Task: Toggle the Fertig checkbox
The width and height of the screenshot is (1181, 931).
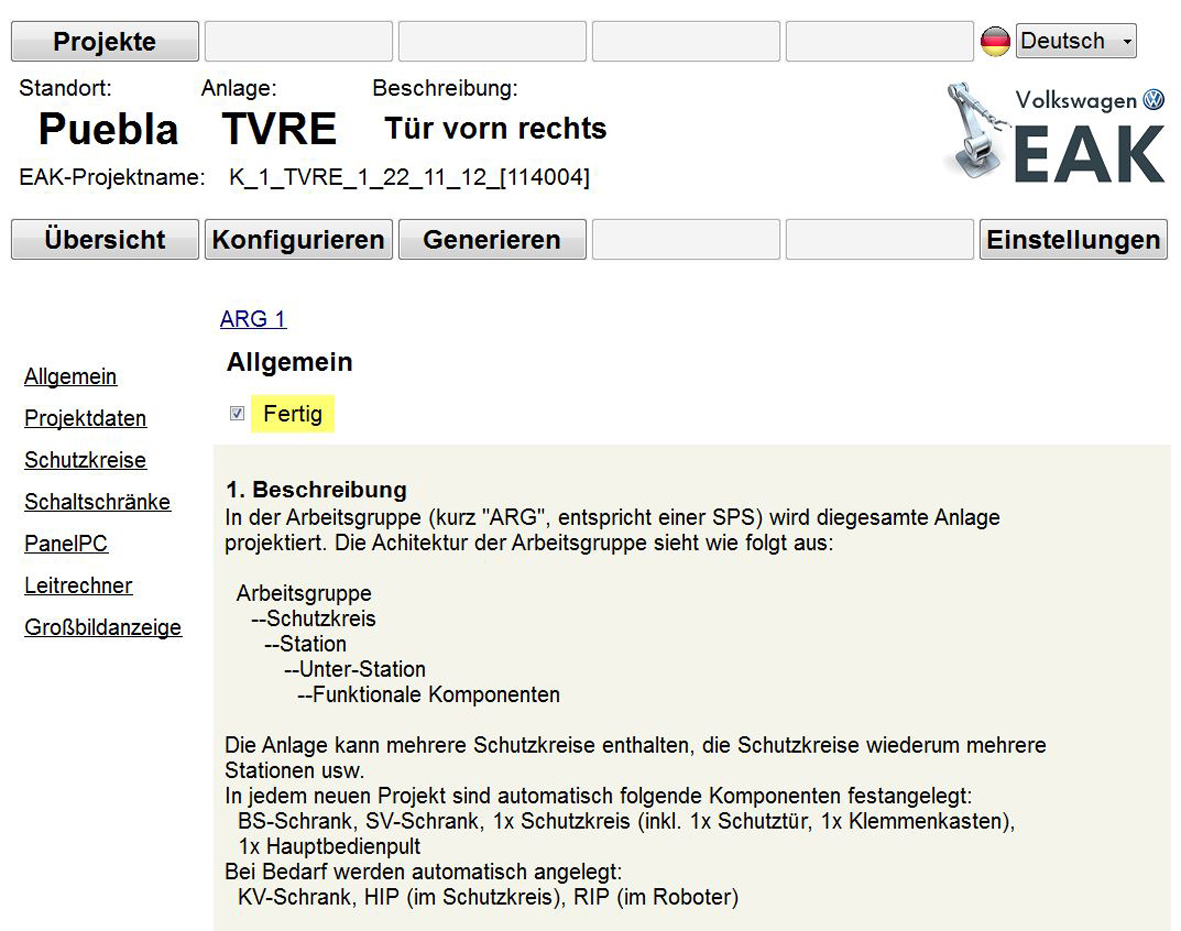Action: click(237, 414)
